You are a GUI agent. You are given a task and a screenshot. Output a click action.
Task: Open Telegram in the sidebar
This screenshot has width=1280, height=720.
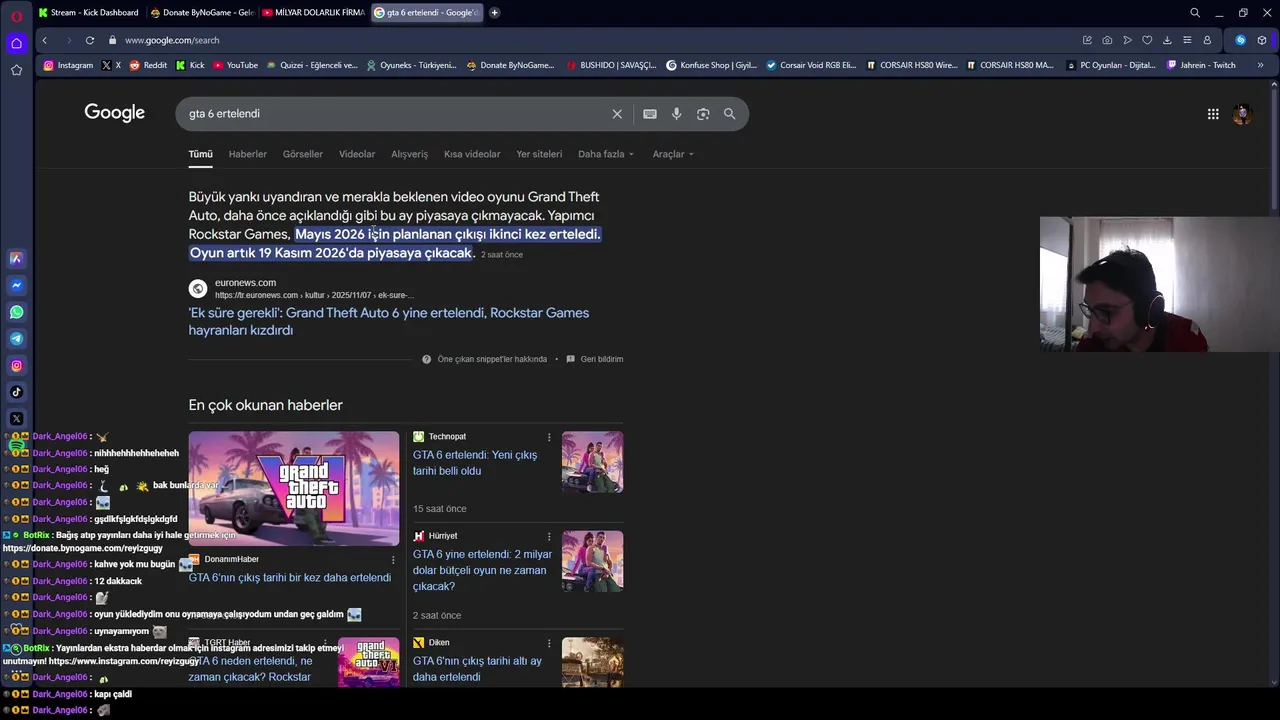click(x=16, y=339)
